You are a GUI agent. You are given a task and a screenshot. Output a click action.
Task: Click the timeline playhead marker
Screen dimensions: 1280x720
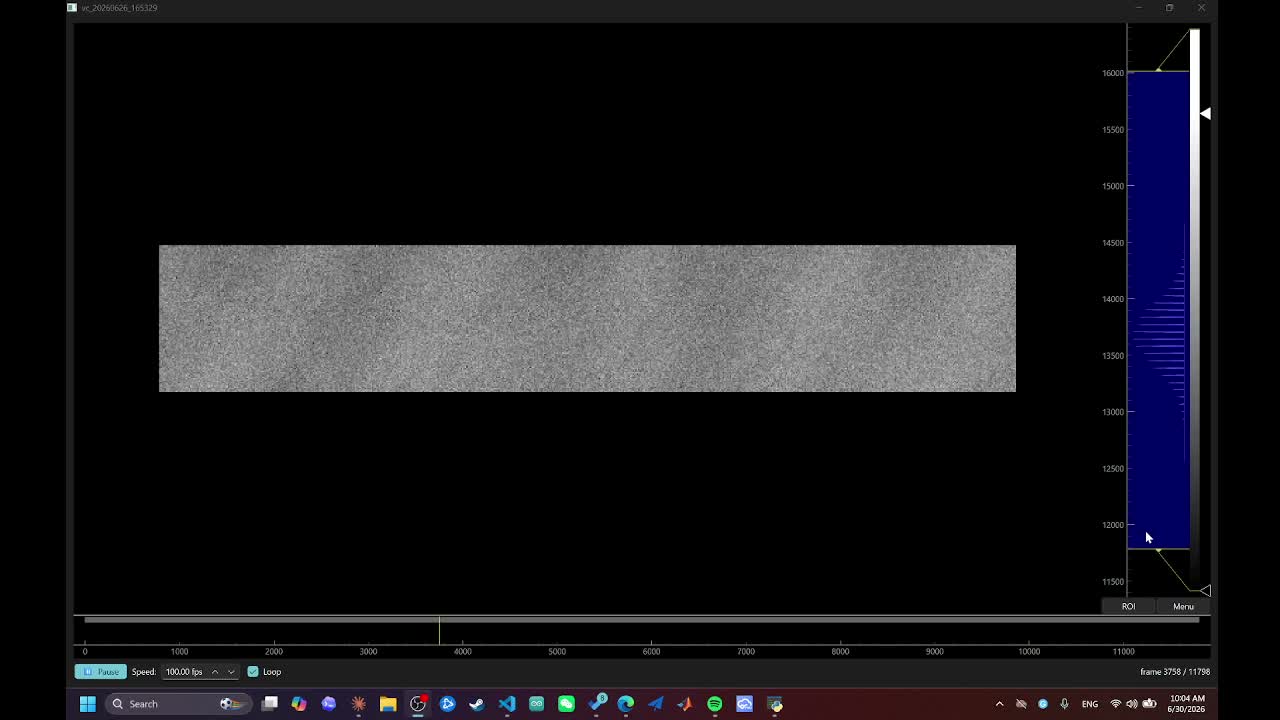439,631
